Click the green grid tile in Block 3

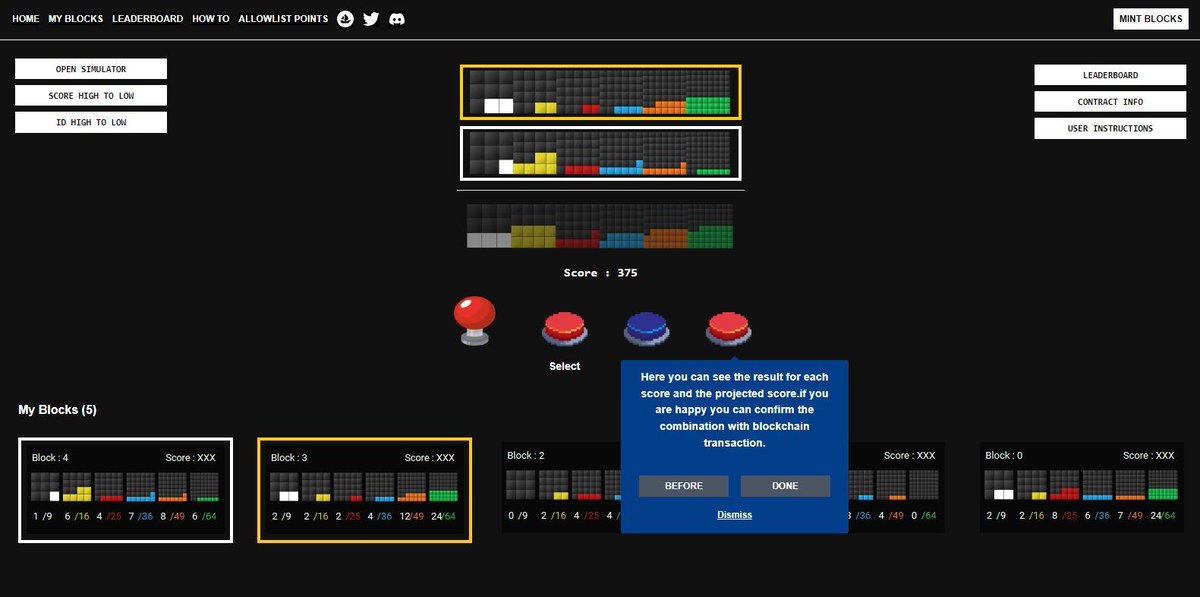tap(444, 487)
